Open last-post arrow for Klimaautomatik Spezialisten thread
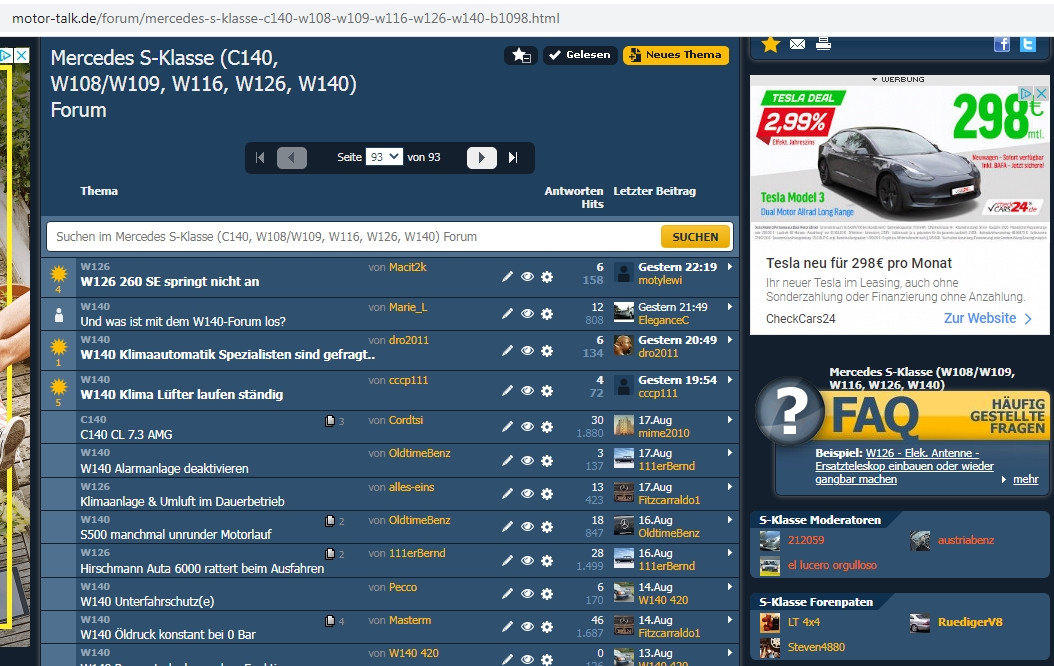This screenshot has width=1054, height=666. (x=730, y=340)
